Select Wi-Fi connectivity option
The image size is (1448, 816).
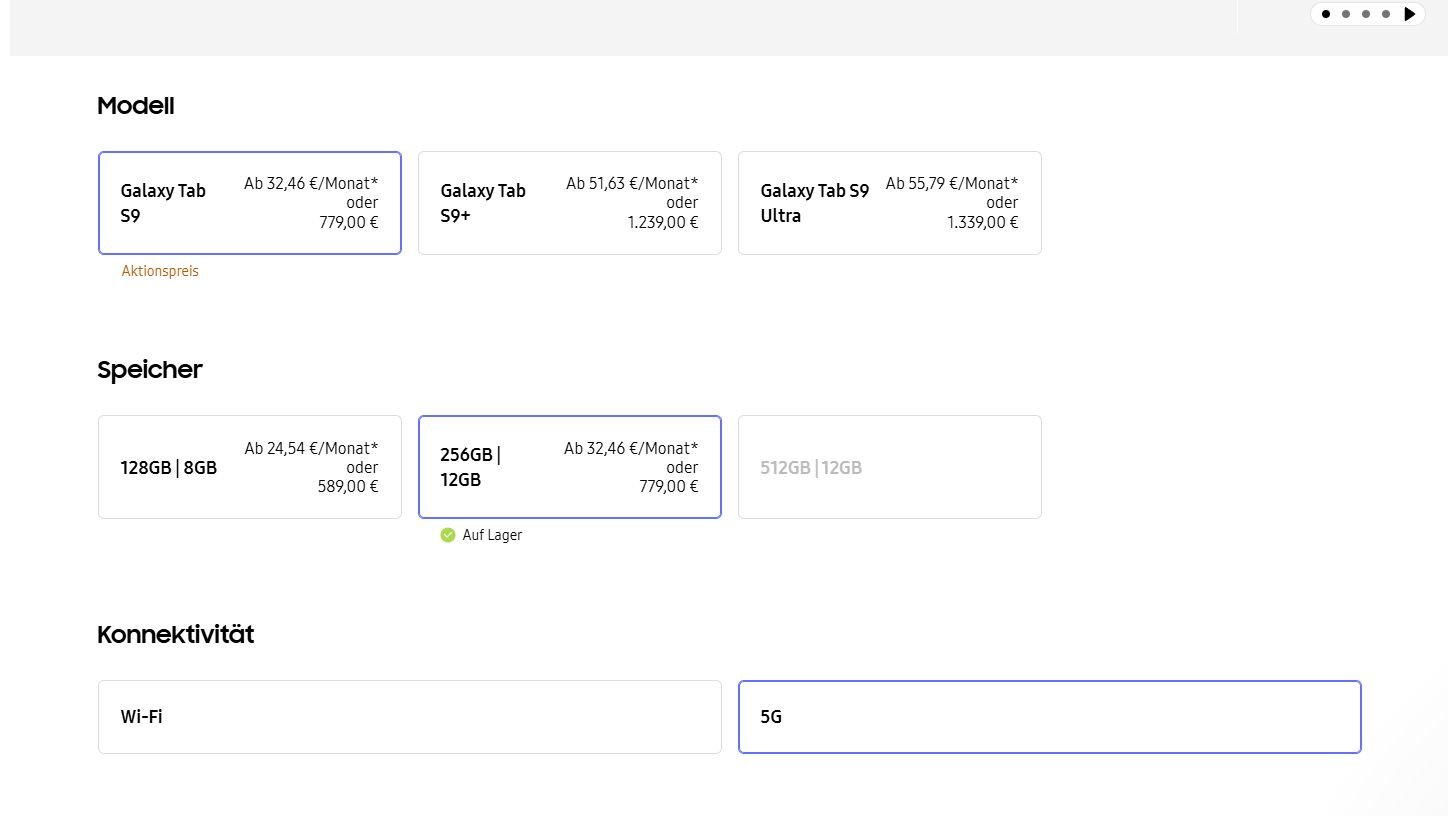pyautogui.click(x=410, y=717)
